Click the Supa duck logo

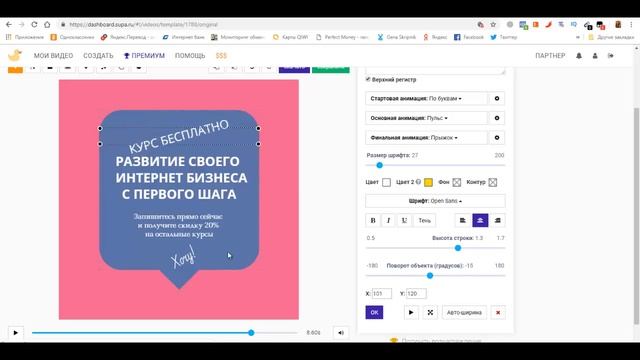pyautogui.click(x=15, y=55)
